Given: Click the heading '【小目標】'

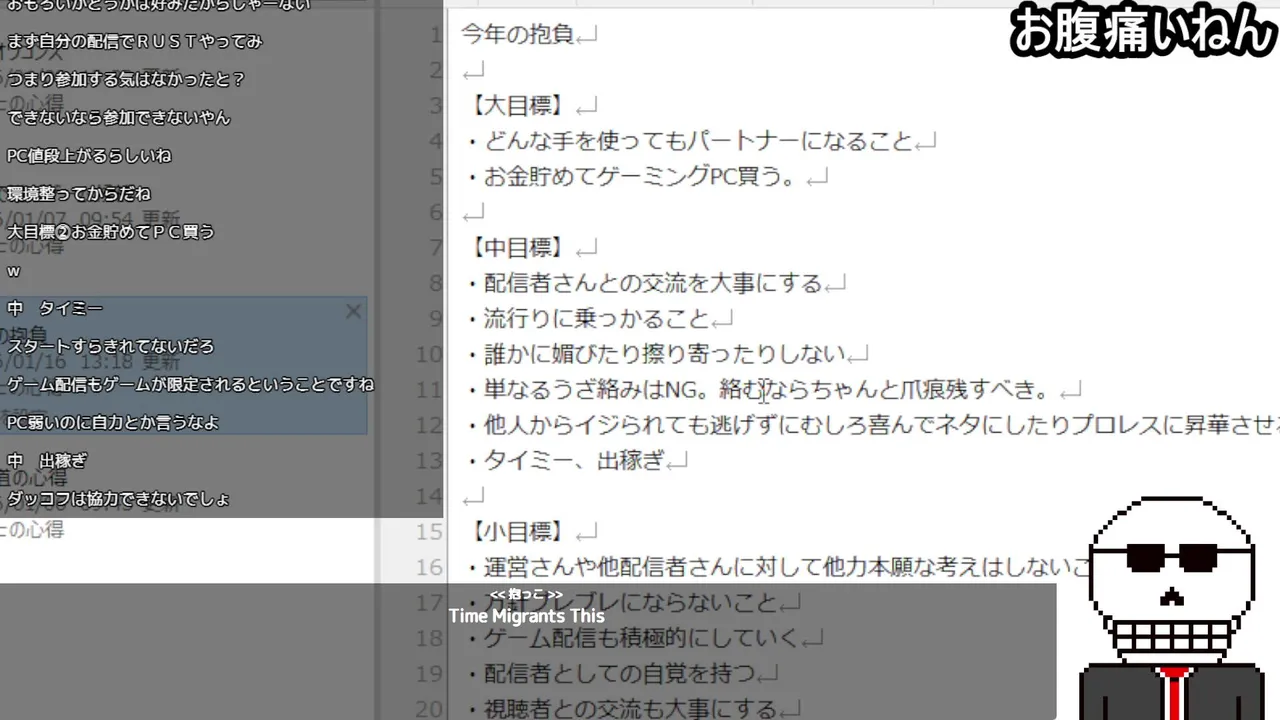Looking at the screenshot, I should pos(518,531).
